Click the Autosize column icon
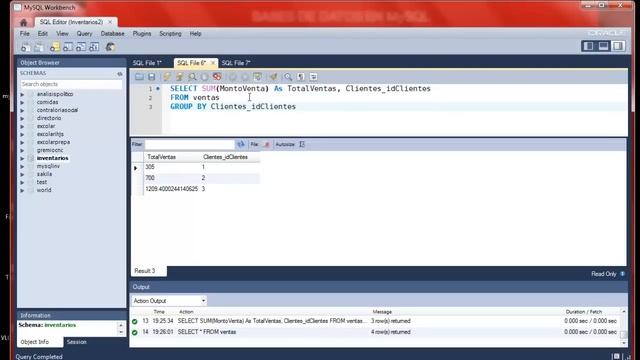This screenshot has width=640, height=360. click(x=302, y=144)
